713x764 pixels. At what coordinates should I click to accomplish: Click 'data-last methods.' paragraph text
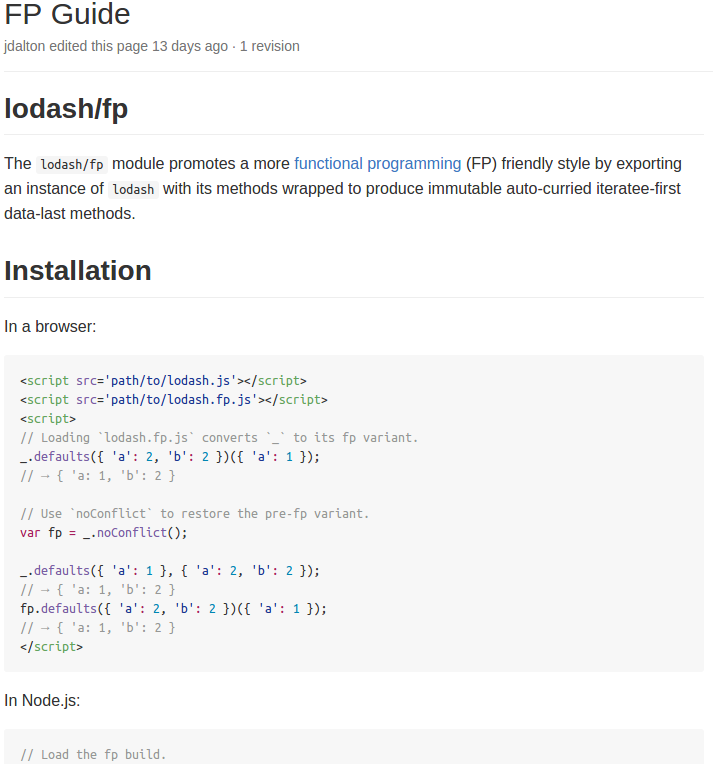[70, 213]
